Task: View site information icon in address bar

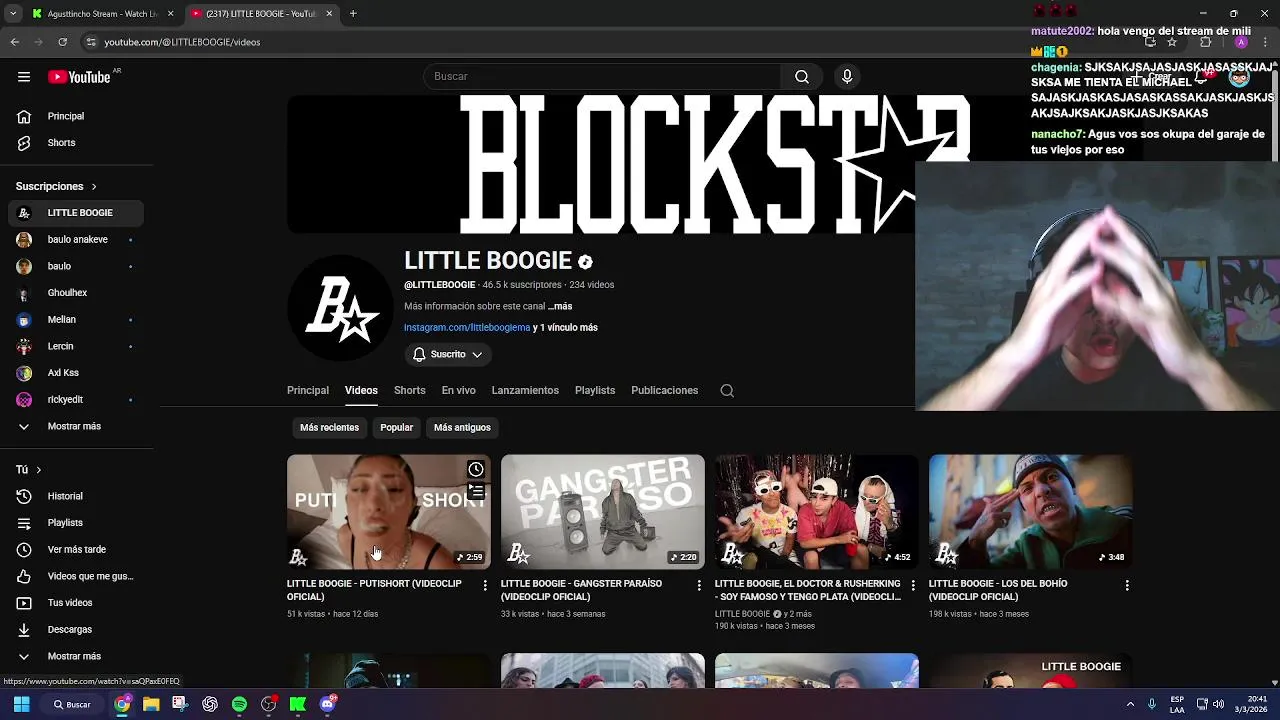Action: [x=91, y=42]
